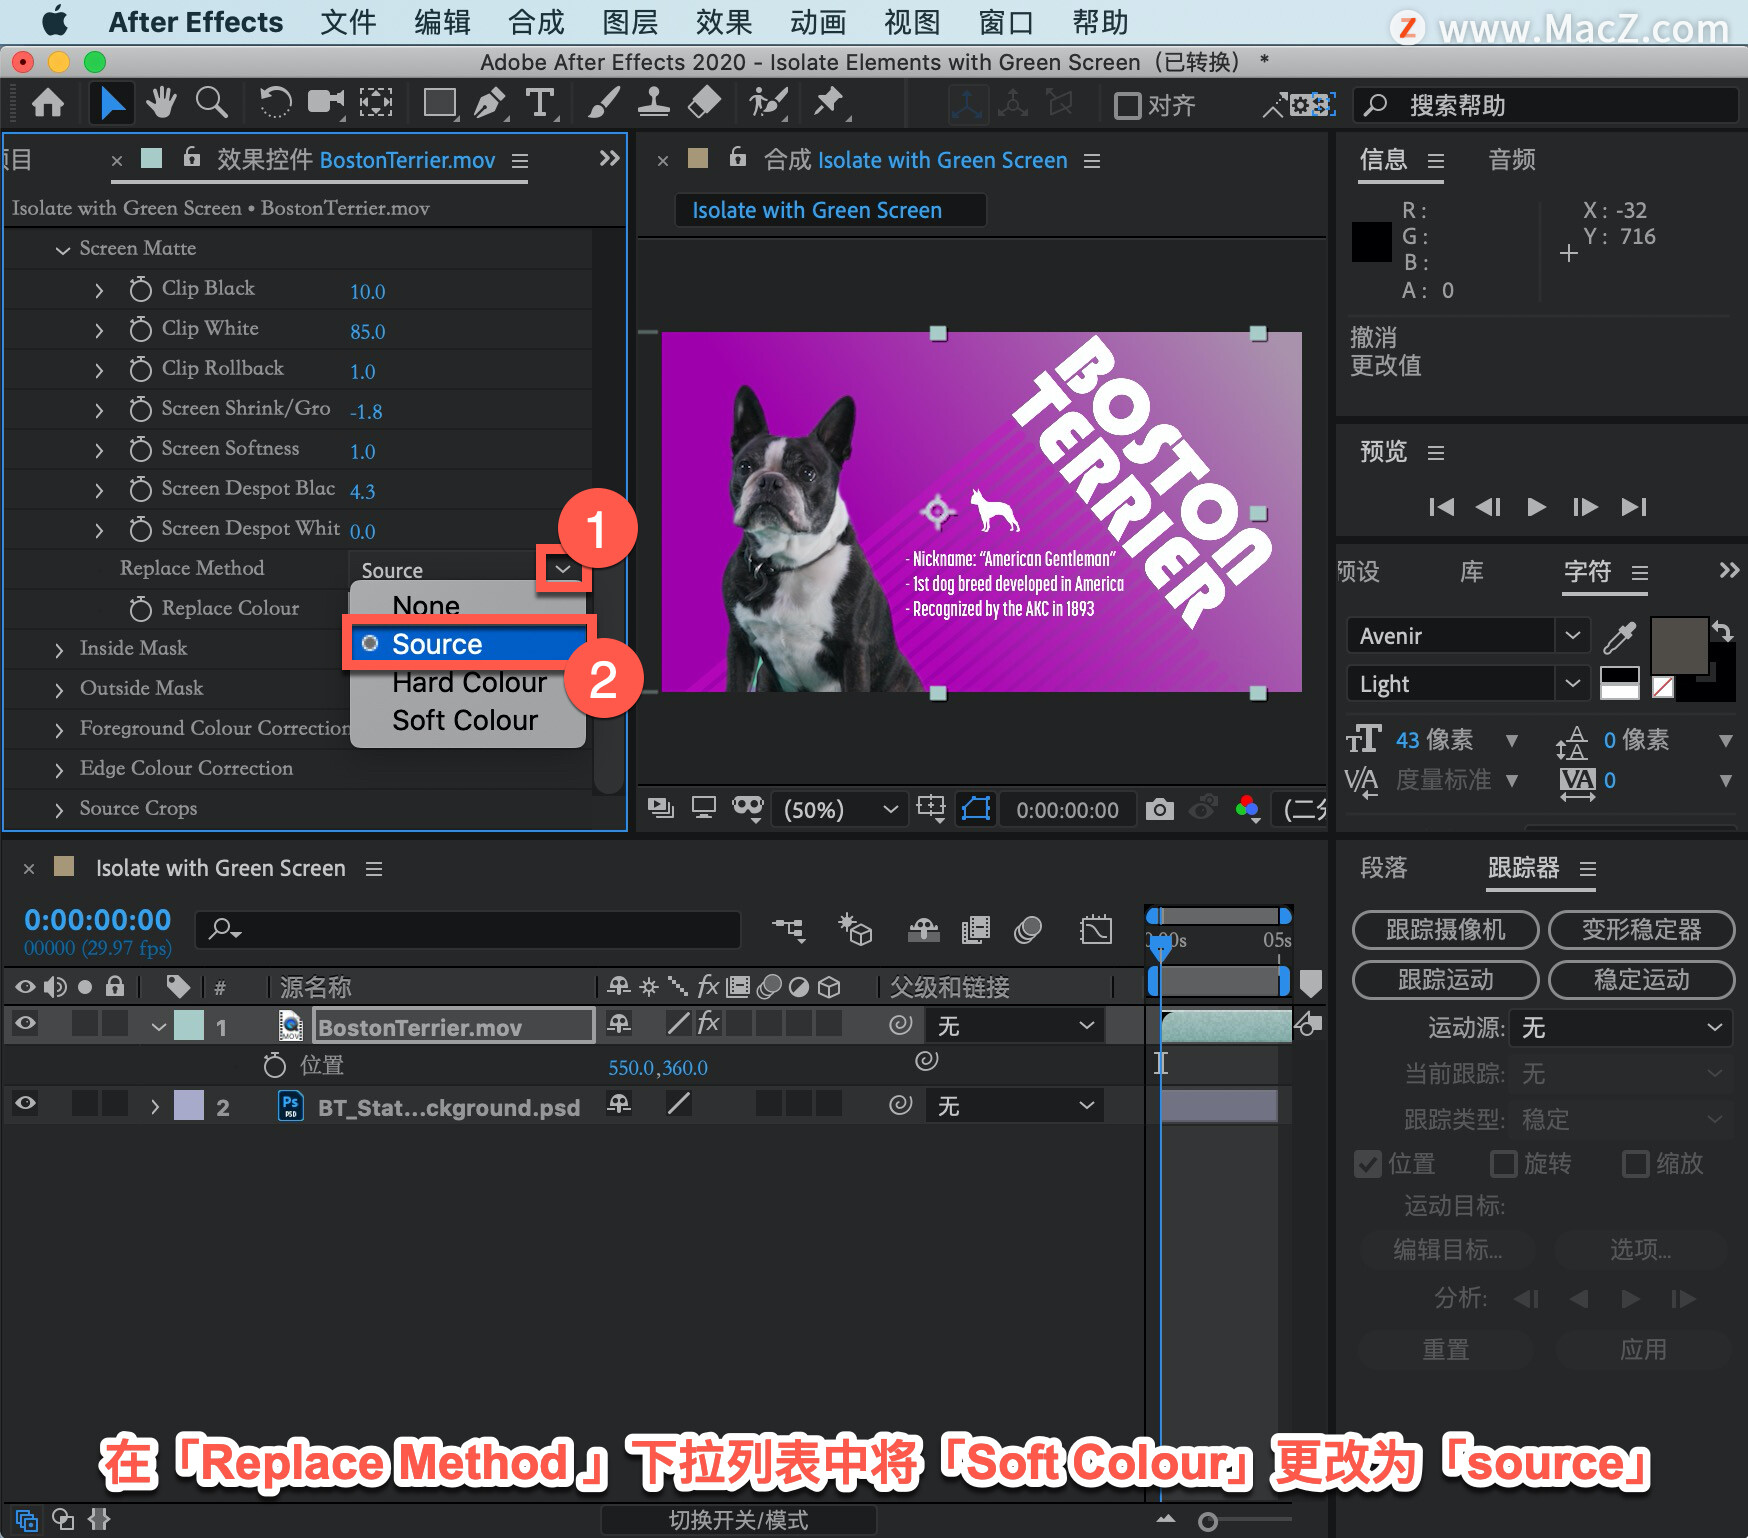Open the Replace Method dropdown arrow
Screen dimensions: 1748x1538
[563, 569]
